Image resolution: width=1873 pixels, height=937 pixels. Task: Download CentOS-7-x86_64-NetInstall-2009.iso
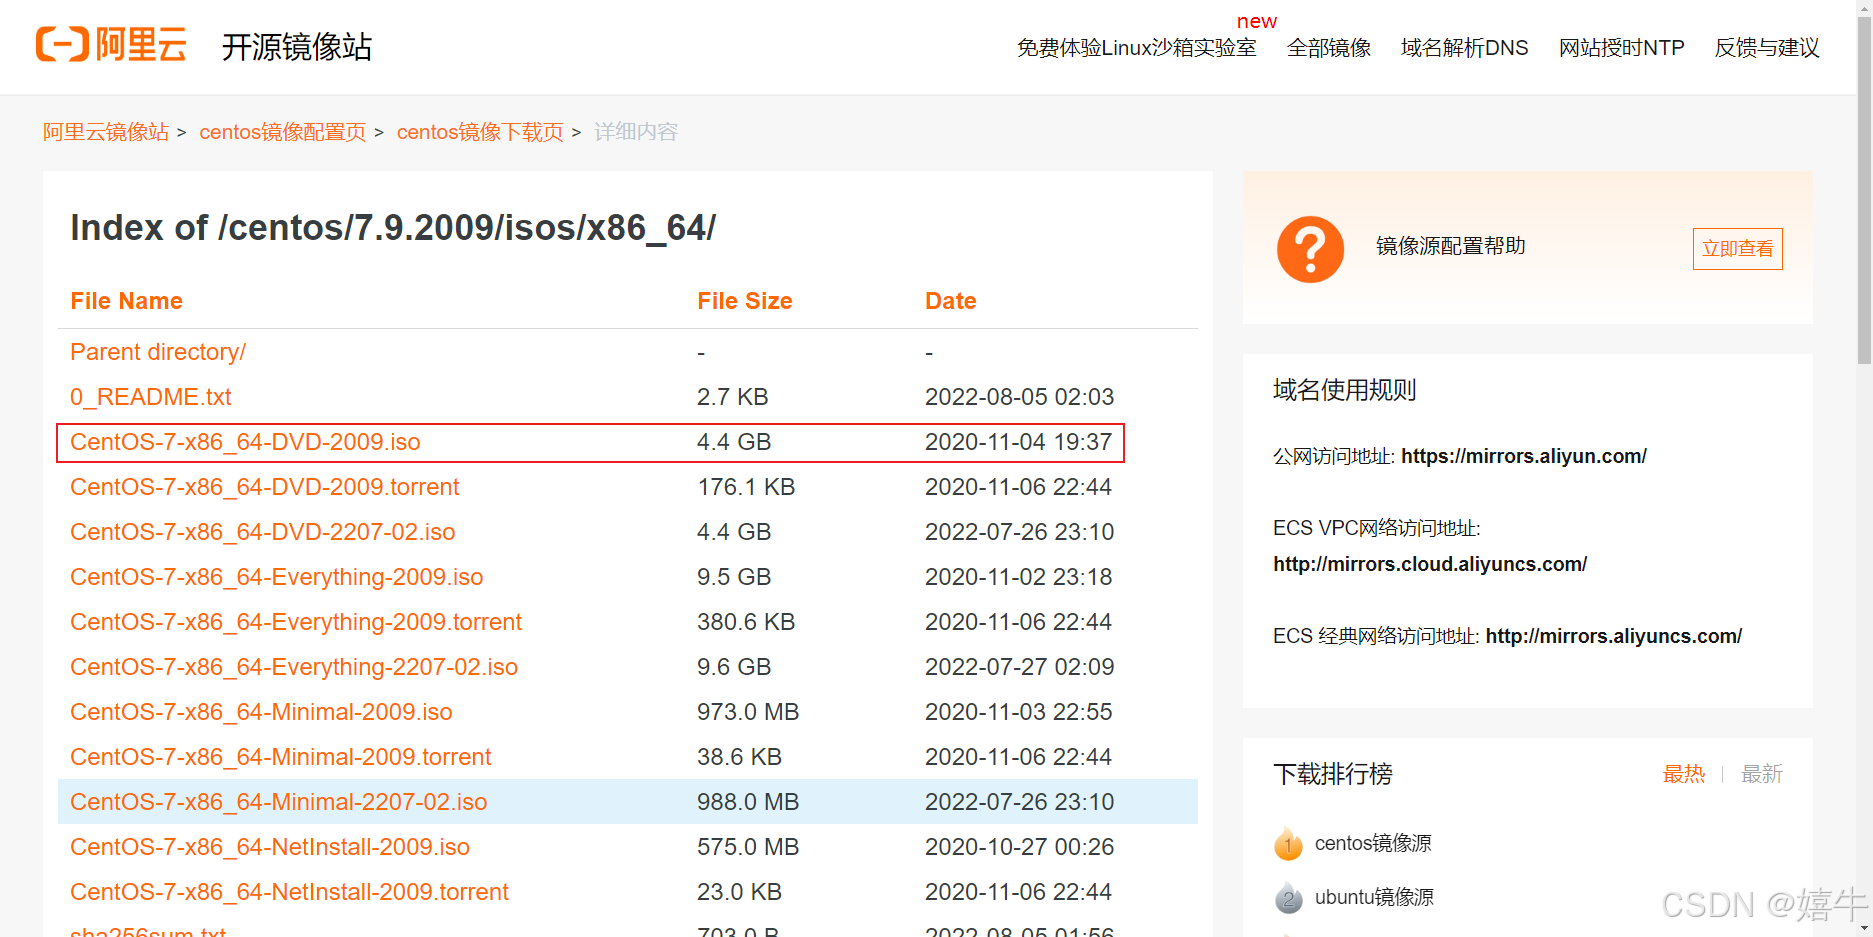270,847
